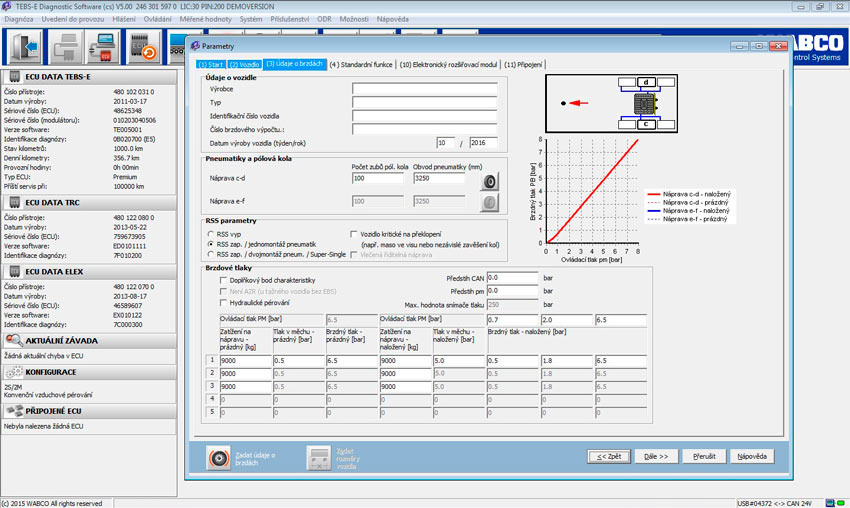Select RSS zap. / dvojmontáž pneum. Super-Single

click(x=211, y=254)
